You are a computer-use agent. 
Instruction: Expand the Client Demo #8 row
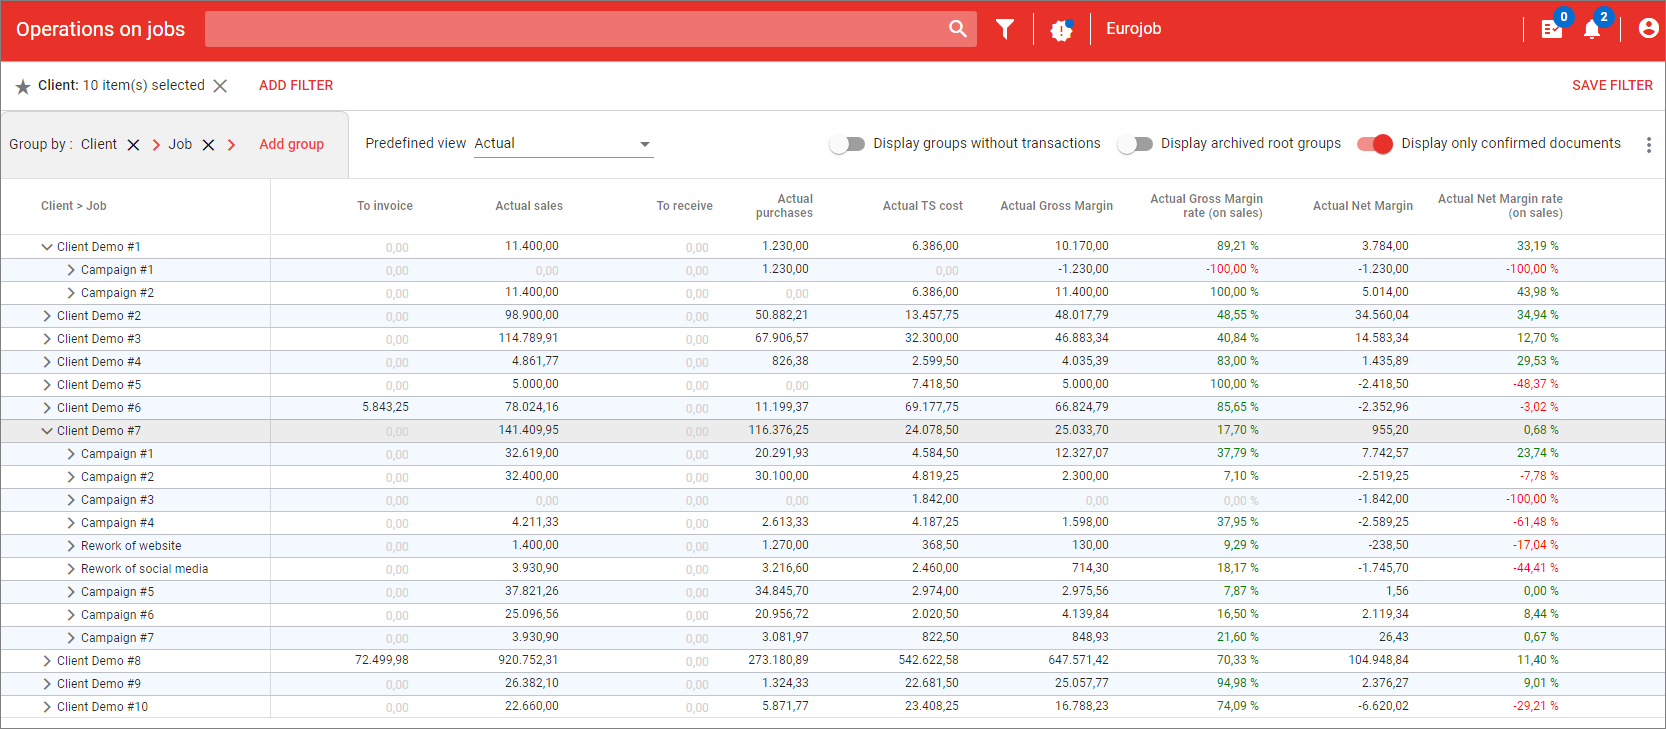pos(46,661)
